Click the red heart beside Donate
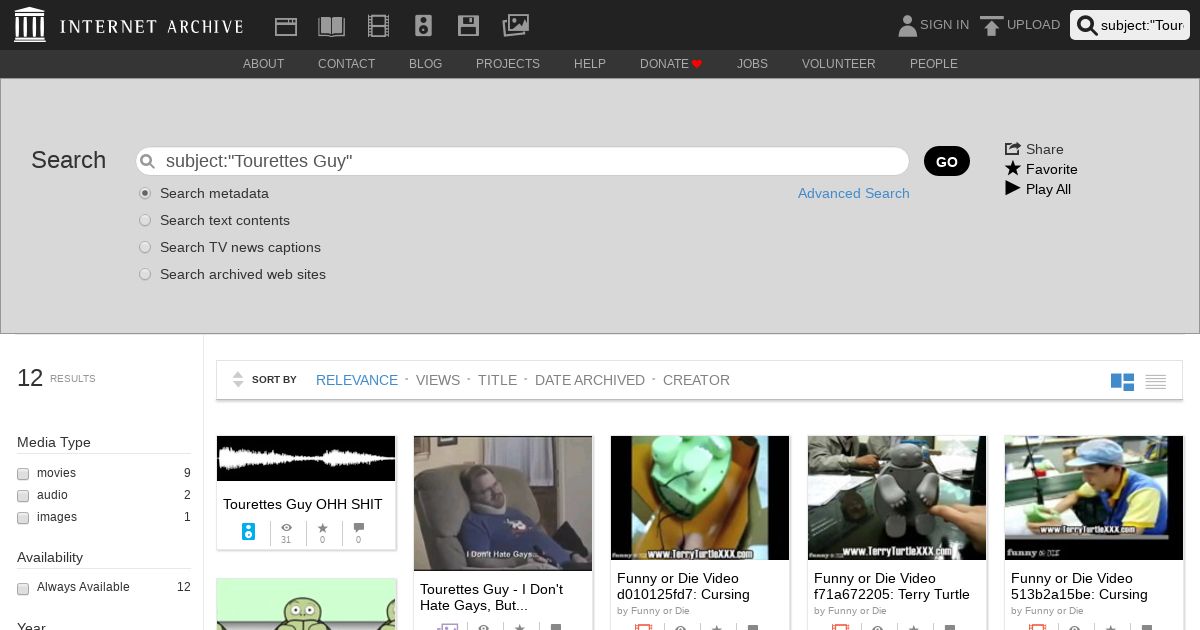Screen dimensions: 1200x630 (x=697, y=64)
